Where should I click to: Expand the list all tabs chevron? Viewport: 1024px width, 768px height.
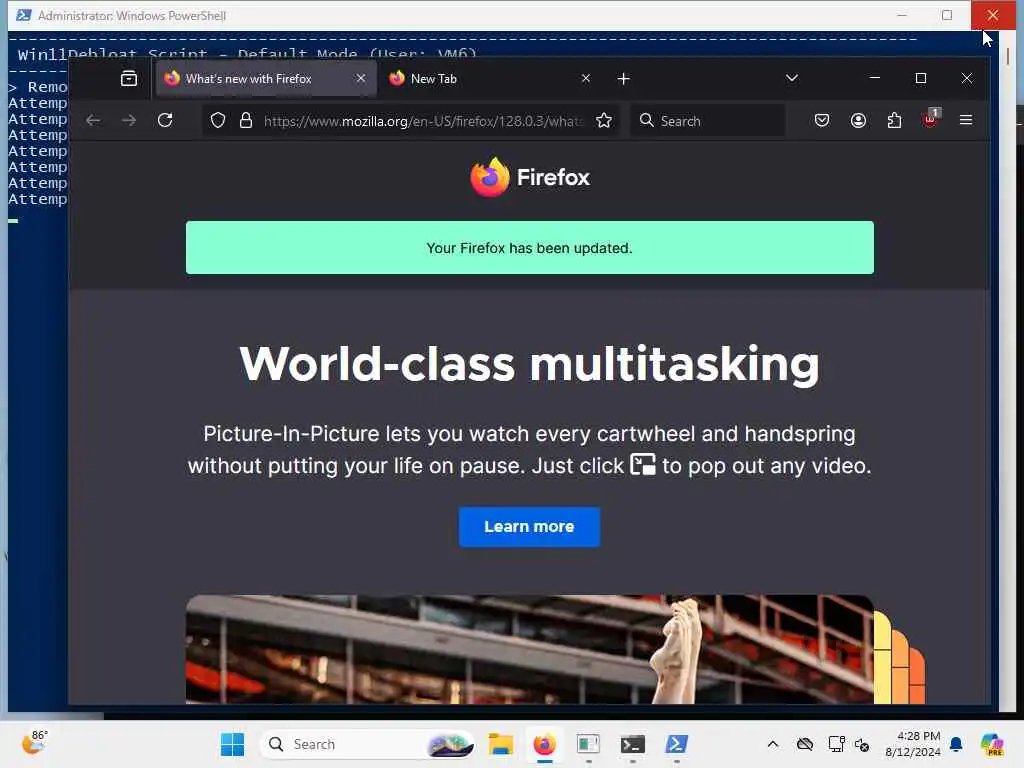pyautogui.click(x=792, y=78)
